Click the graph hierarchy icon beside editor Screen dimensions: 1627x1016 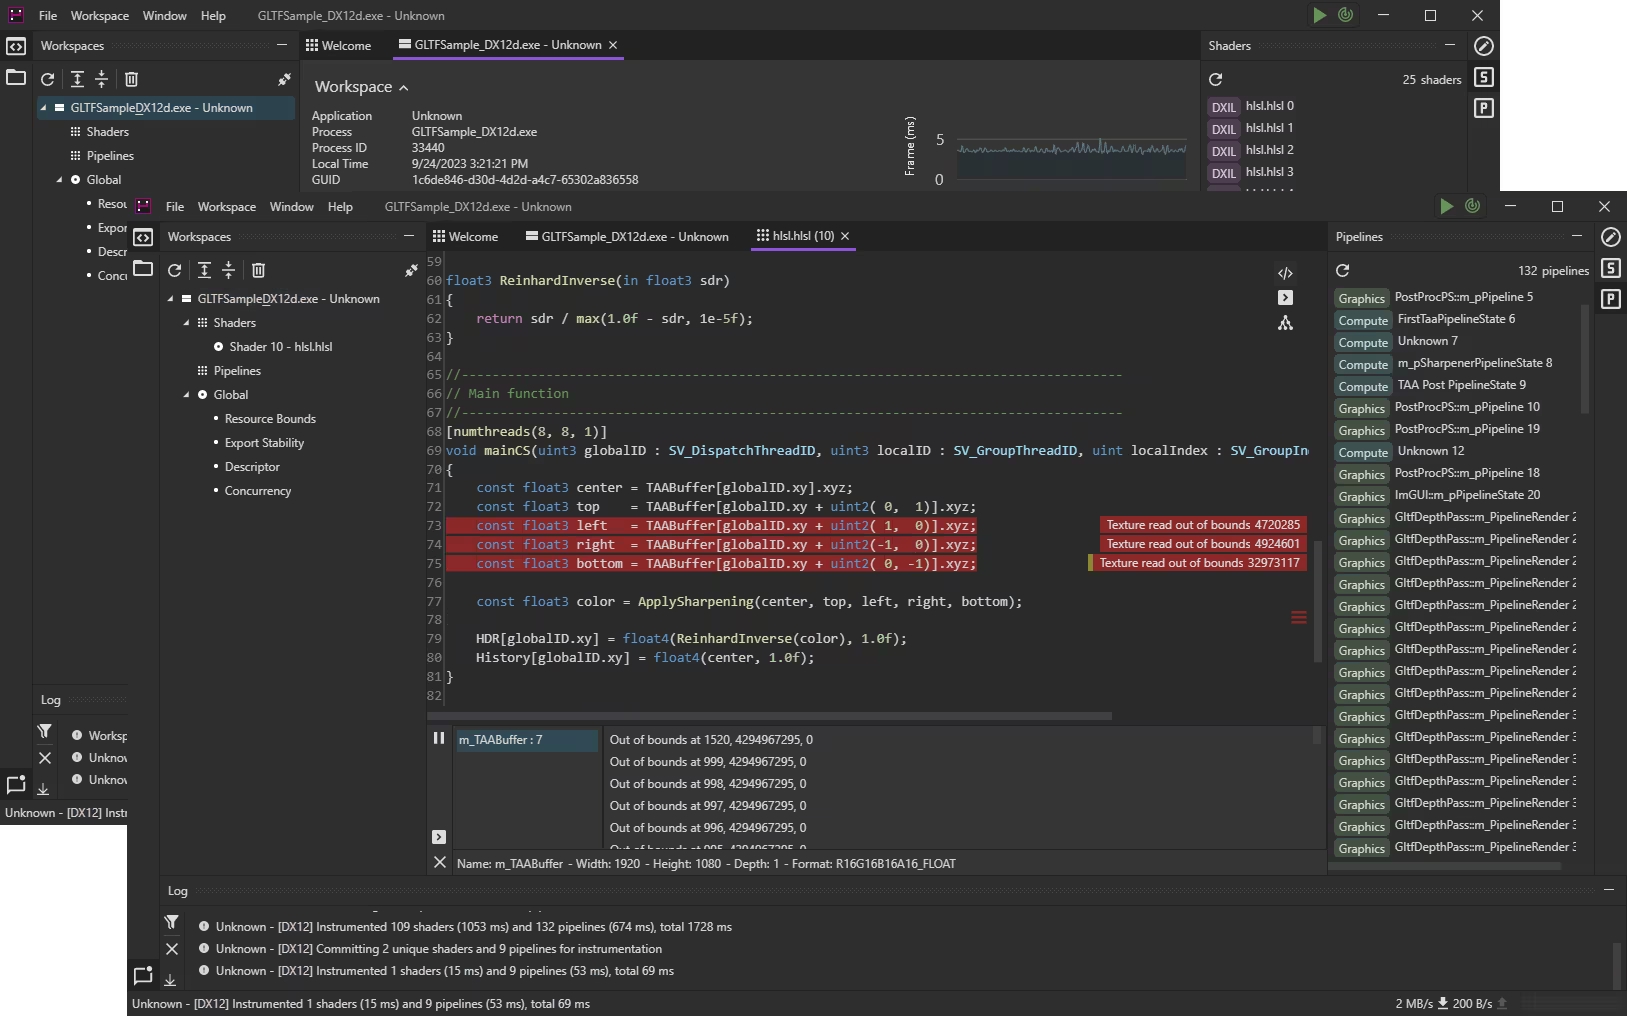[1285, 323]
